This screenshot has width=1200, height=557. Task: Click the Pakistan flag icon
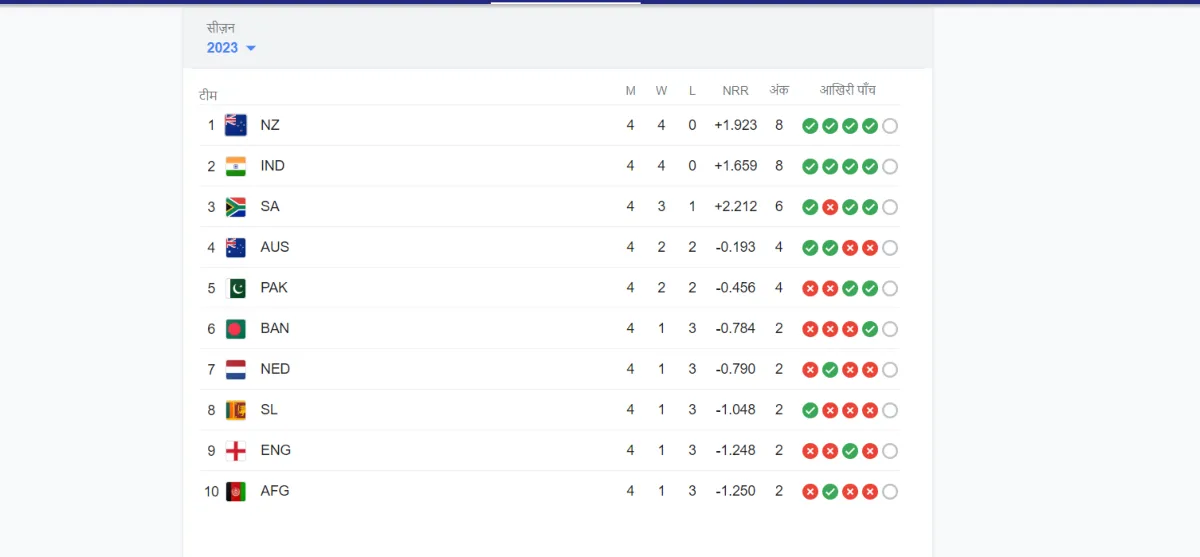236,288
